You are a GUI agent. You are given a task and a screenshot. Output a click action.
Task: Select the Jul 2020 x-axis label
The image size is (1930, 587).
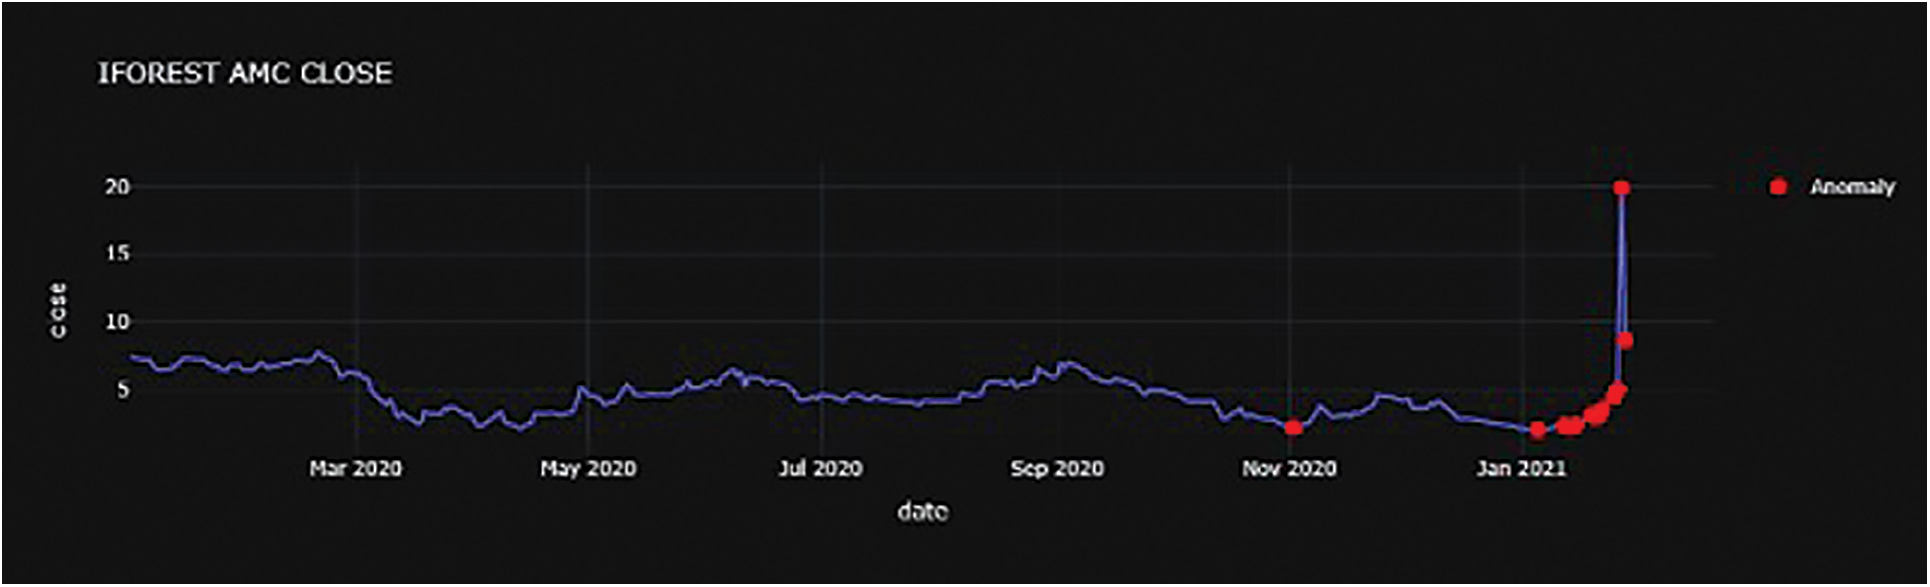[820, 468]
